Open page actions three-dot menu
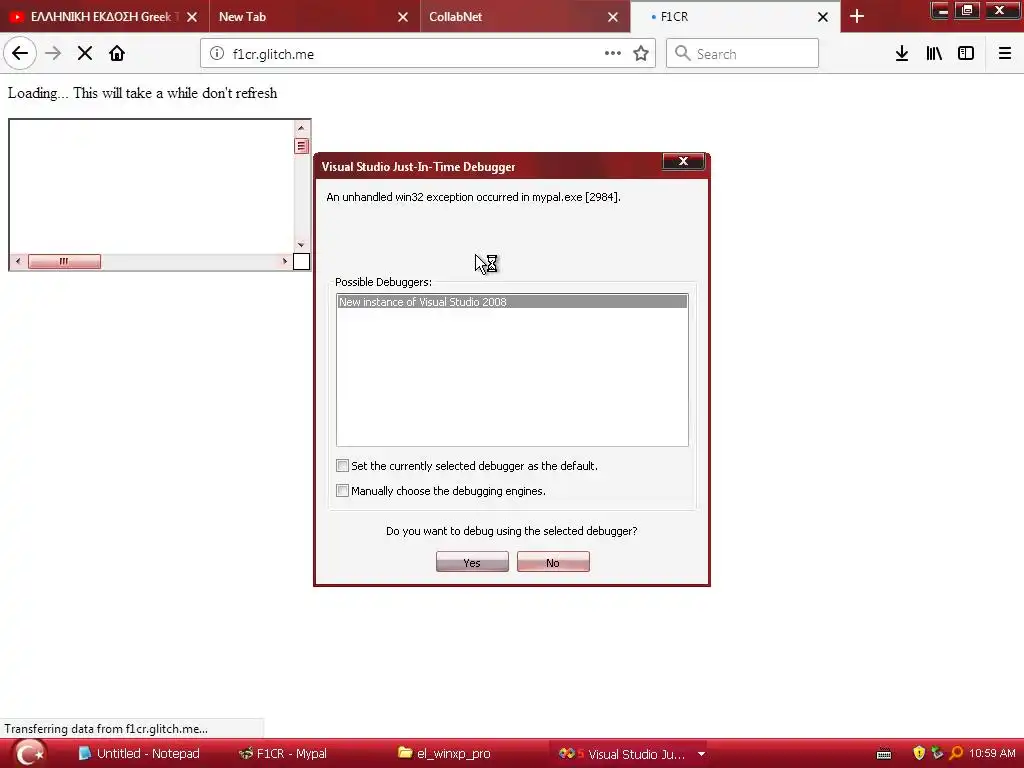 (x=613, y=54)
